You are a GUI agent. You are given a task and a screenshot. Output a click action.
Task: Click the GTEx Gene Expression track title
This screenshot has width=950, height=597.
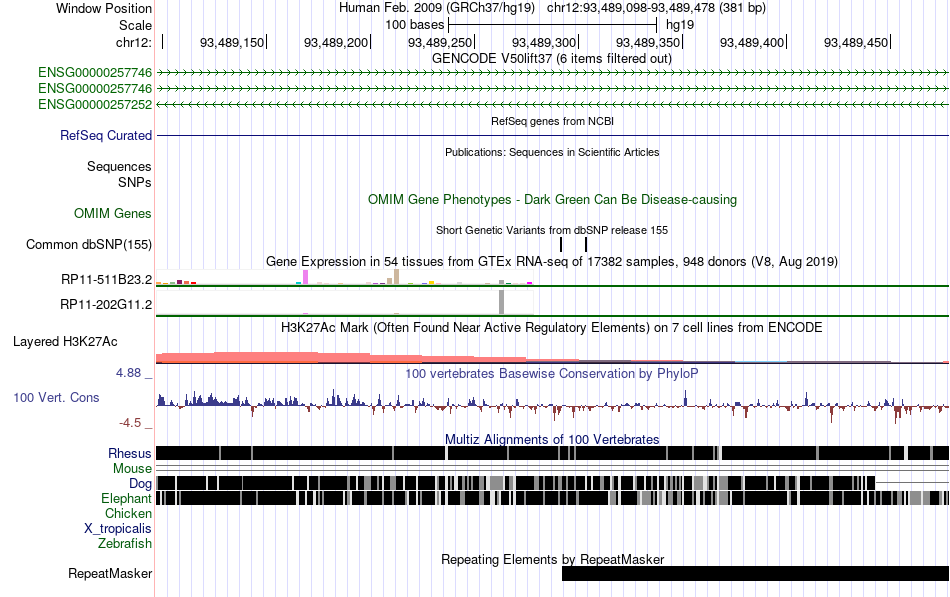click(x=552, y=262)
